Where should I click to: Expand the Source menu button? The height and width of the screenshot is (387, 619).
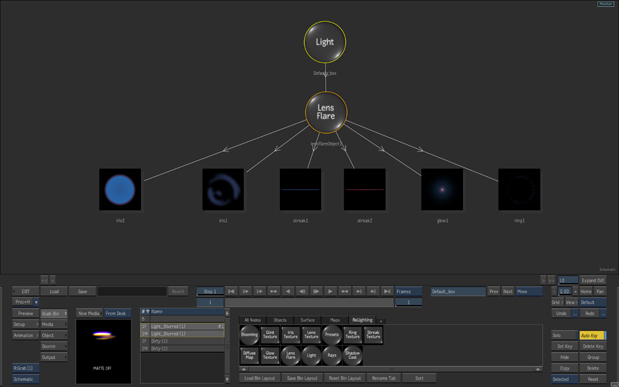click(x=54, y=346)
